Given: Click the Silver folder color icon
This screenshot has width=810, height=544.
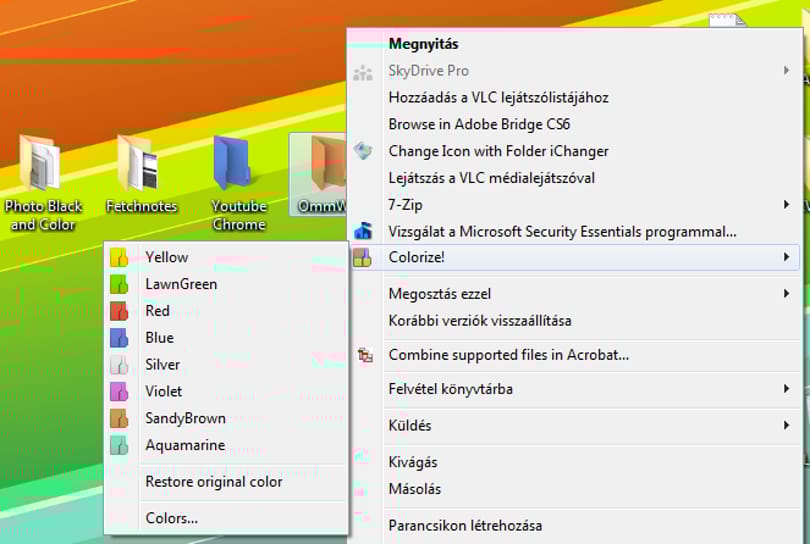Looking at the screenshot, I should (119, 365).
